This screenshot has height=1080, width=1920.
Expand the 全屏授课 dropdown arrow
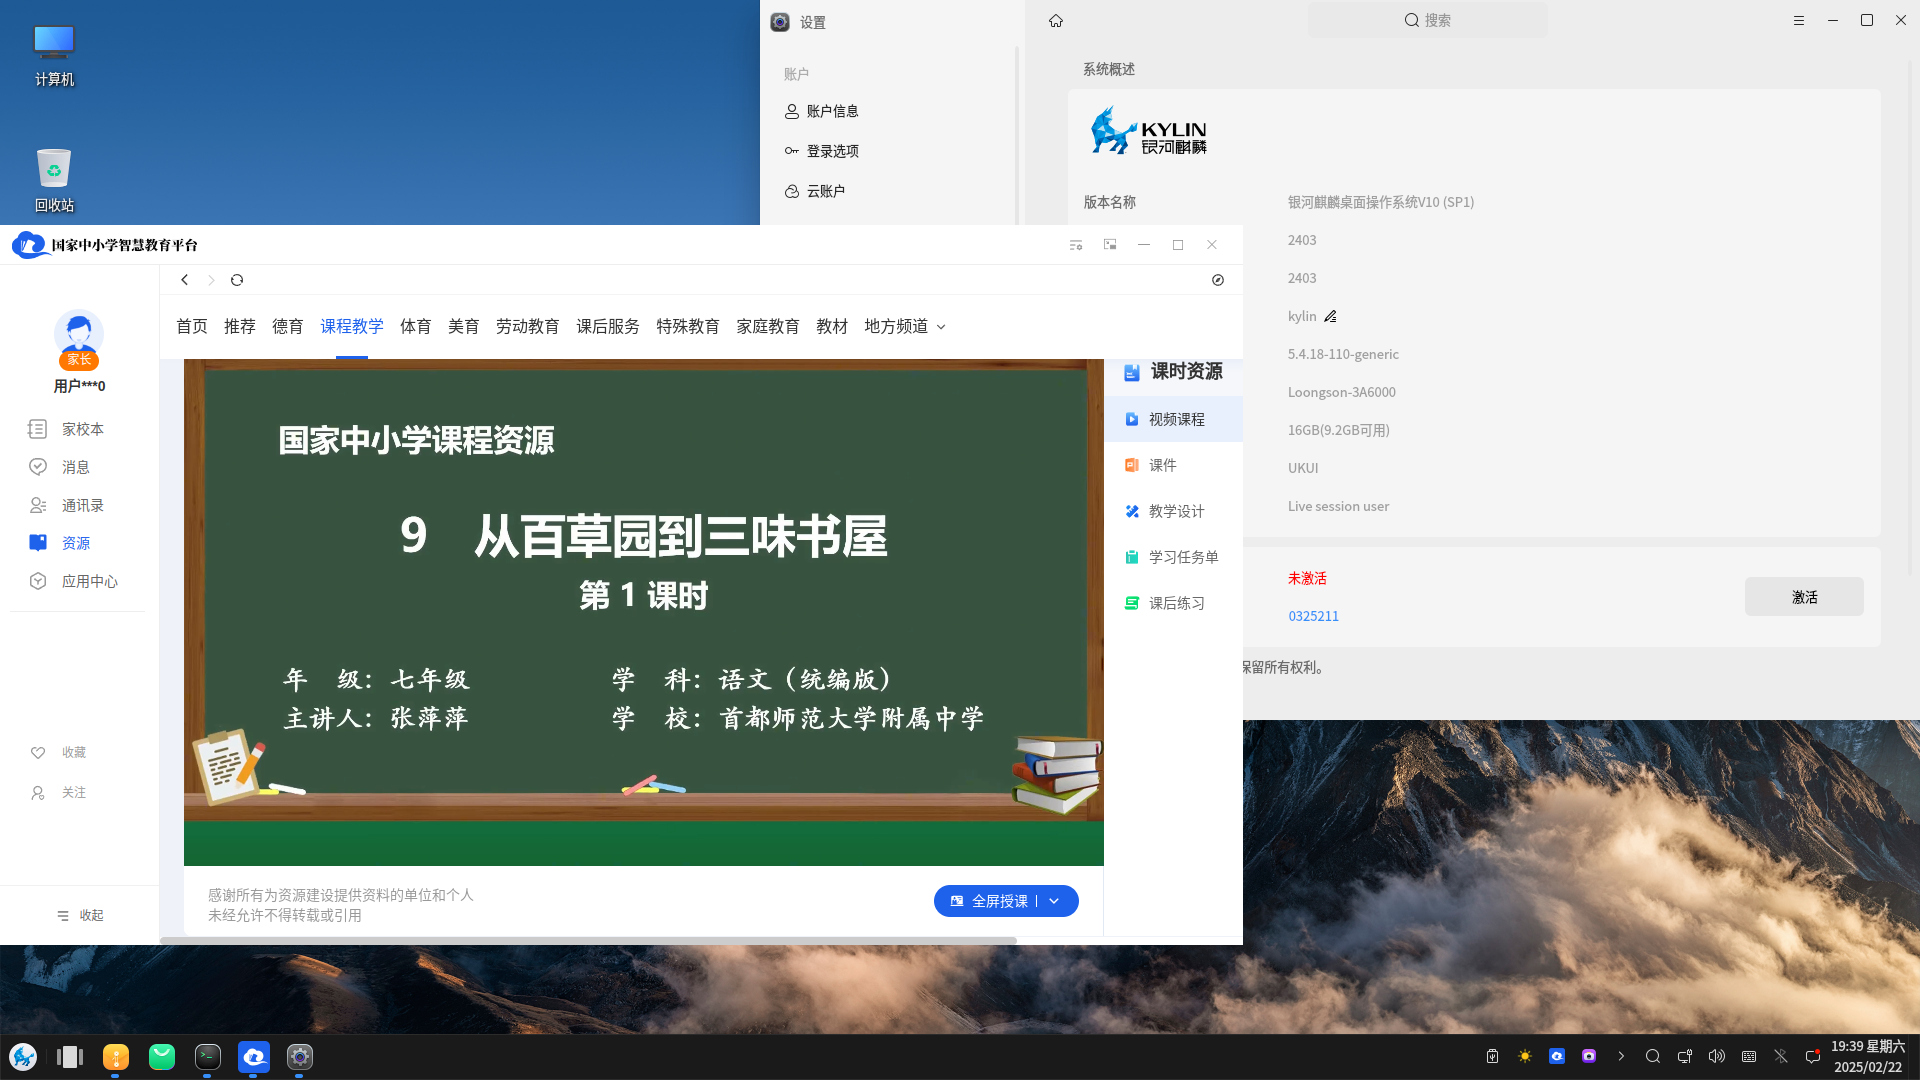pyautogui.click(x=1054, y=901)
